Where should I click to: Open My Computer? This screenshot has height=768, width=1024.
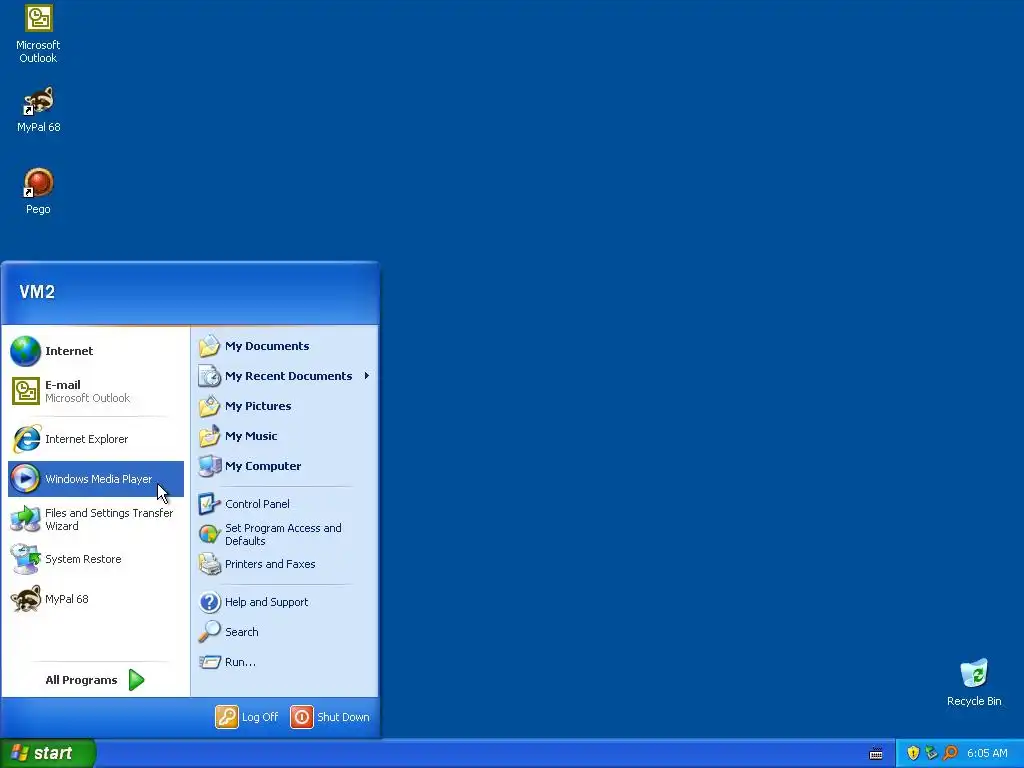(x=285, y=466)
